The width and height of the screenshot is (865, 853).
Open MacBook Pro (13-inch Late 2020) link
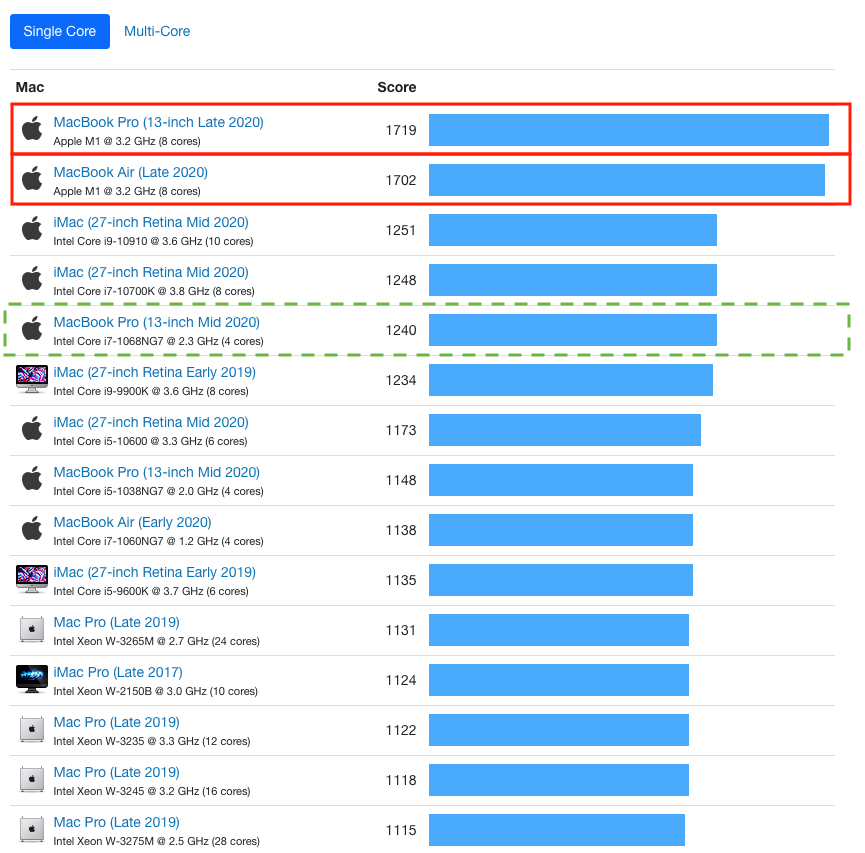tap(158, 122)
